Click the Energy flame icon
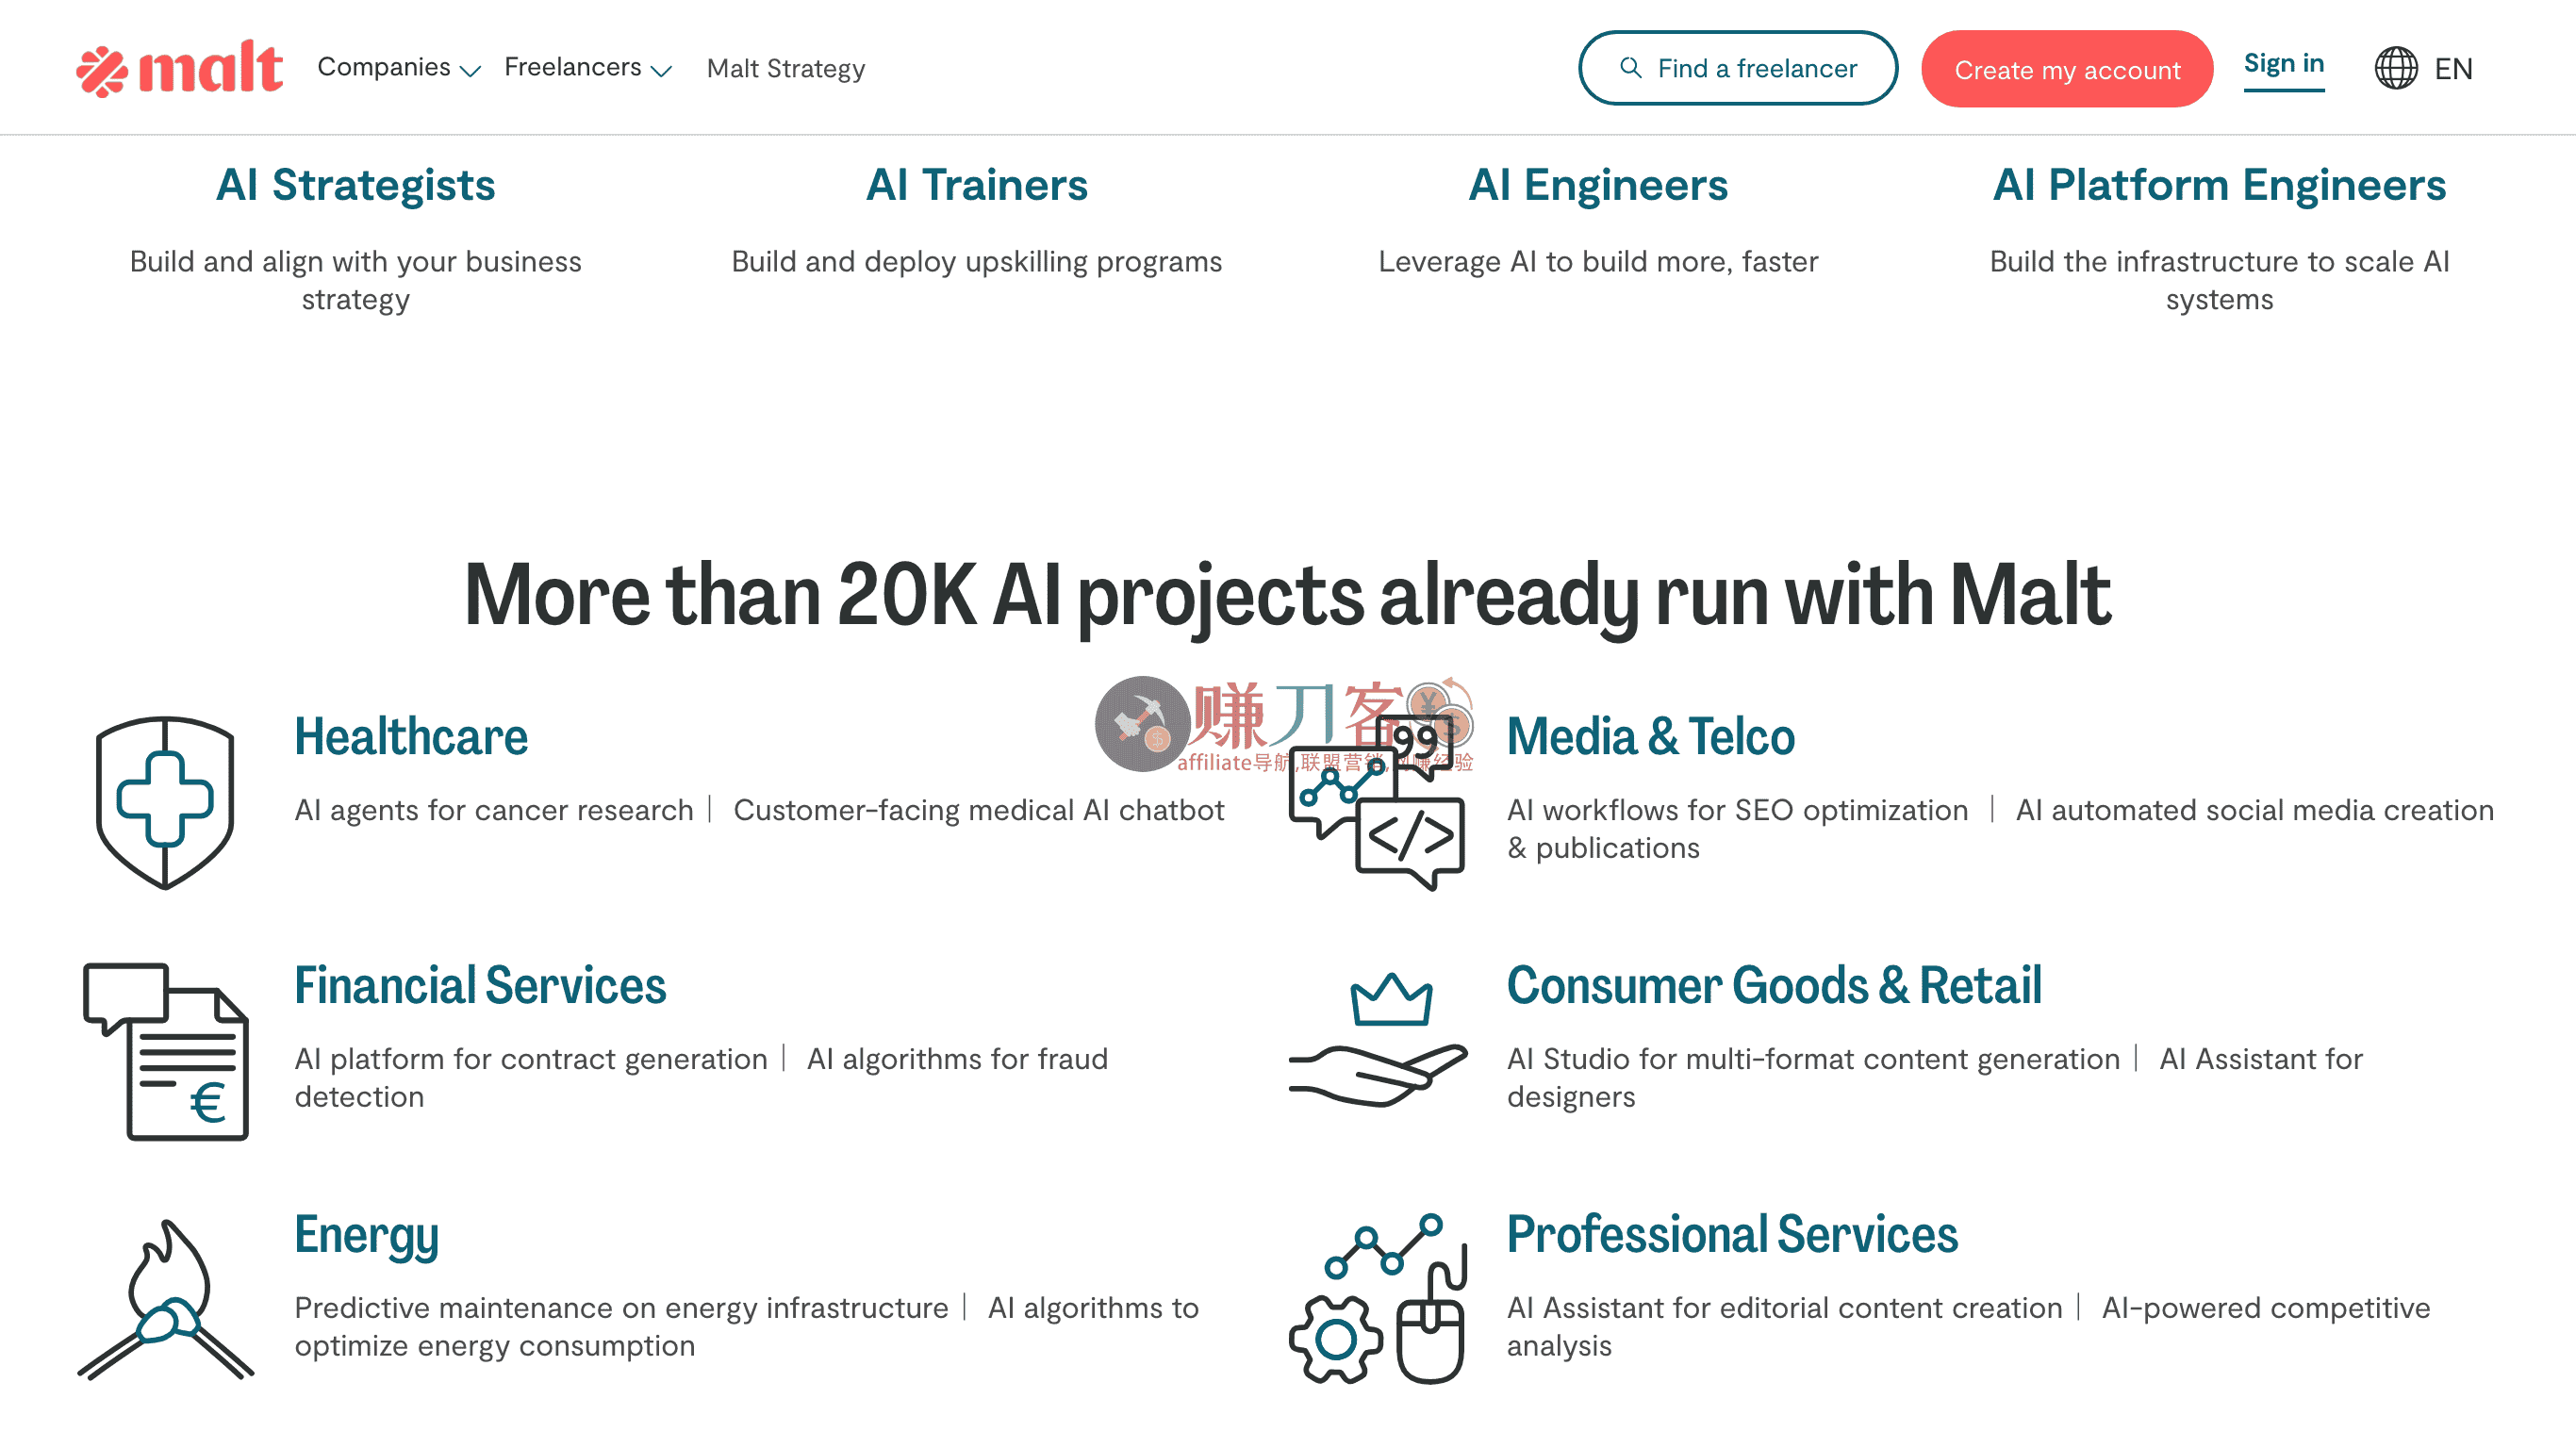The height and width of the screenshot is (1448, 2576). coord(166,1299)
